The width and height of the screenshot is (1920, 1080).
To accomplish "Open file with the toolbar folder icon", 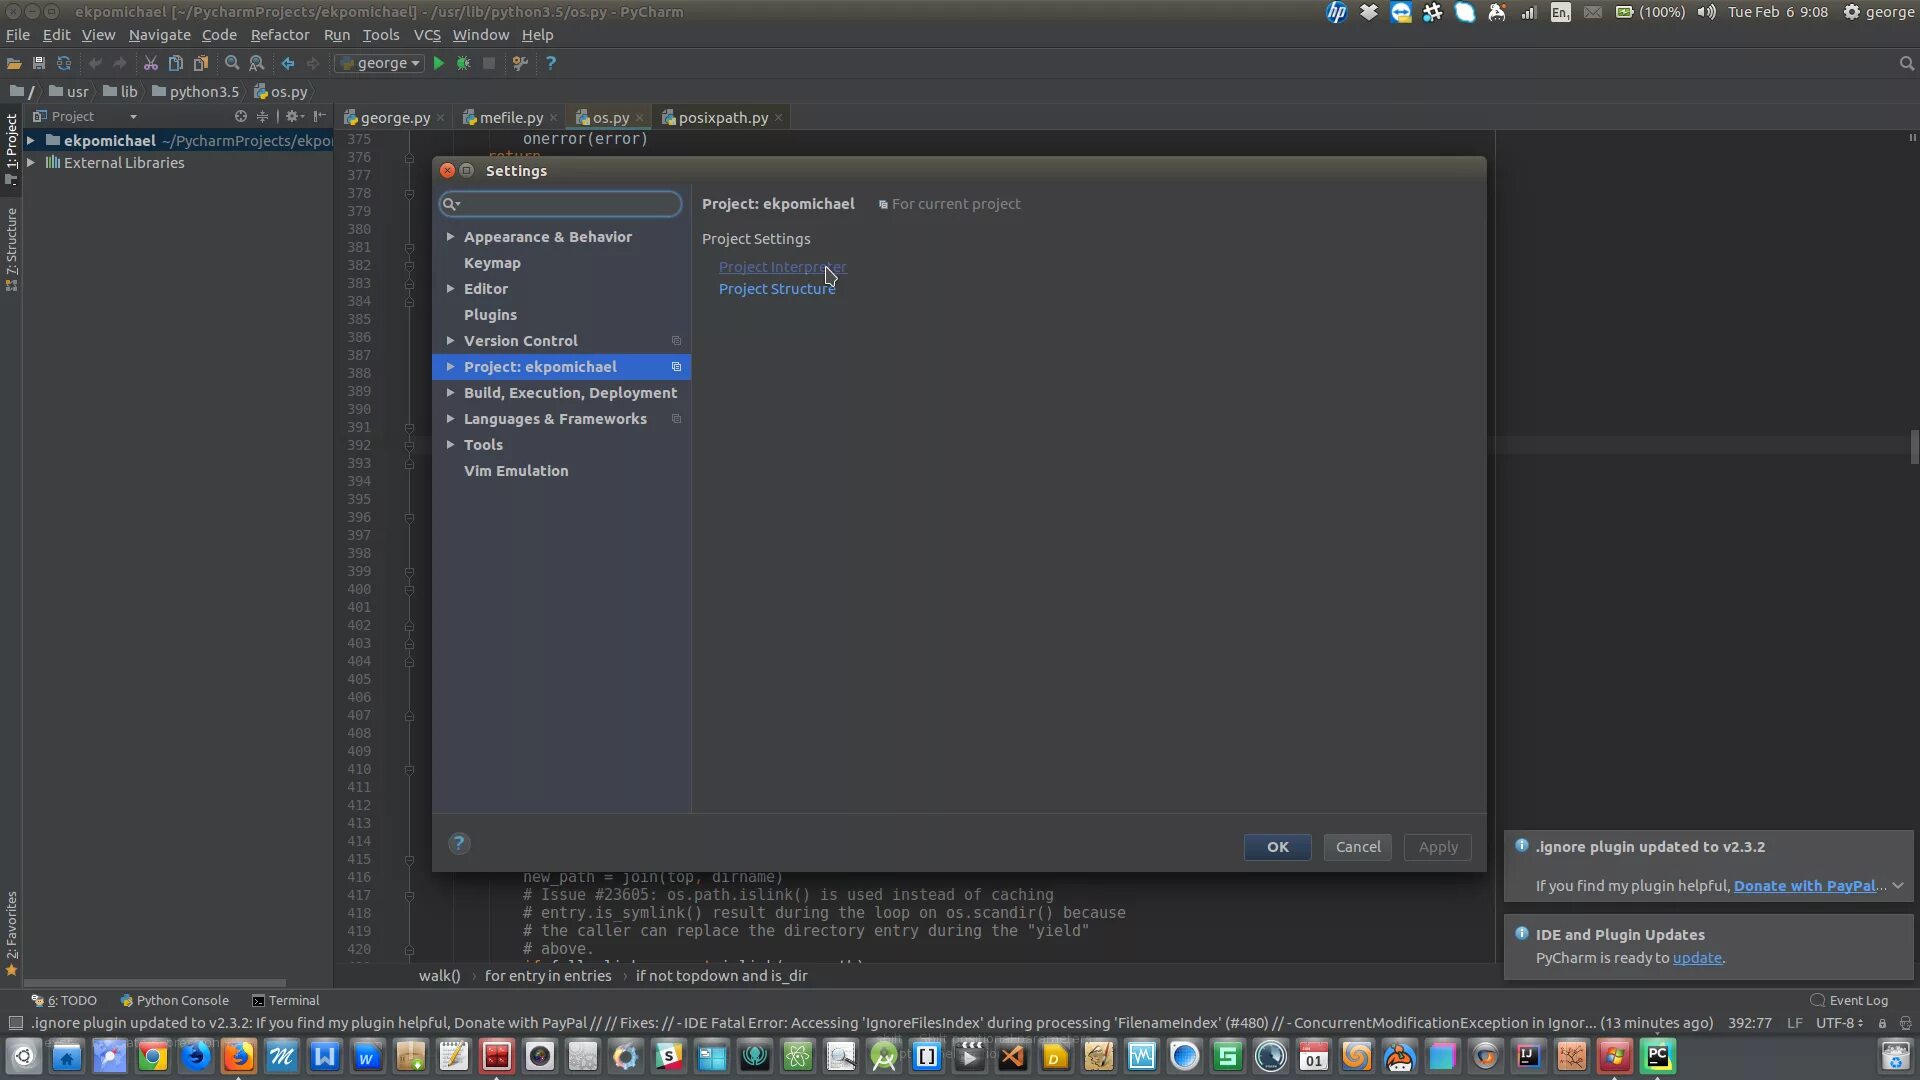I will 14,63.
